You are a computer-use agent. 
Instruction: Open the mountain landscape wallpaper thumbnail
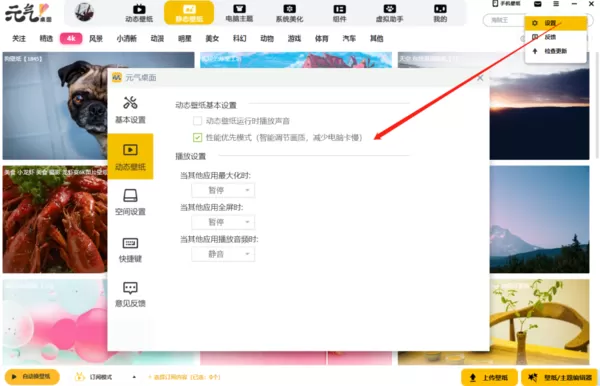point(540,219)
